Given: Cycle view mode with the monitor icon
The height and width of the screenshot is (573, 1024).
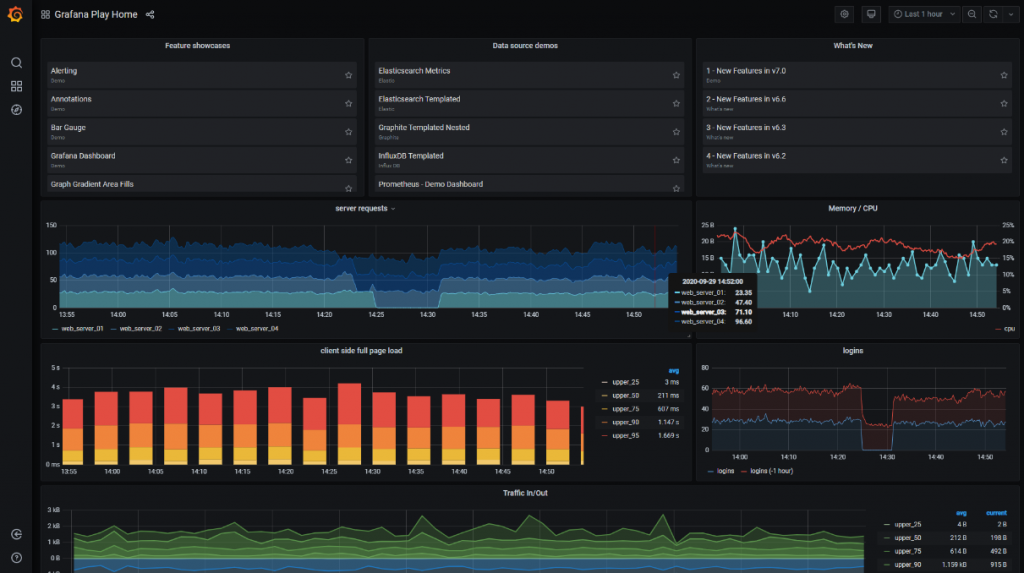Looking at the screenshot, I should (871, 15).
